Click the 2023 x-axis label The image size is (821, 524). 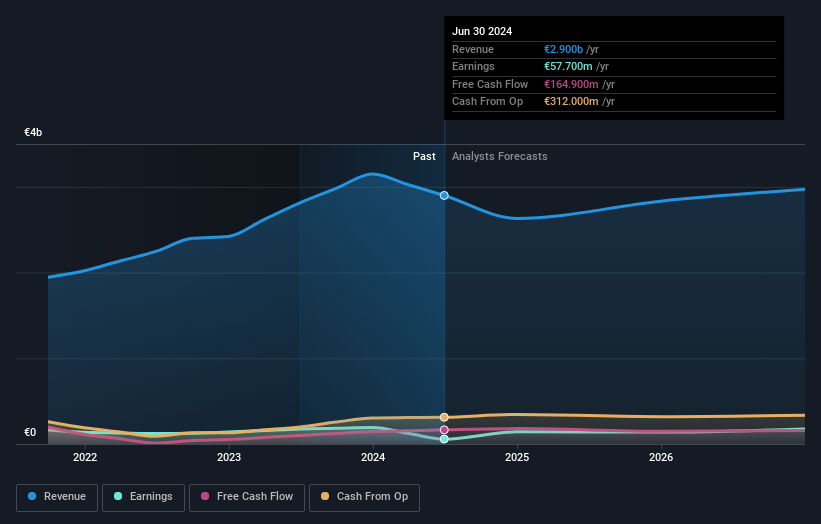[x=229, y=457]
